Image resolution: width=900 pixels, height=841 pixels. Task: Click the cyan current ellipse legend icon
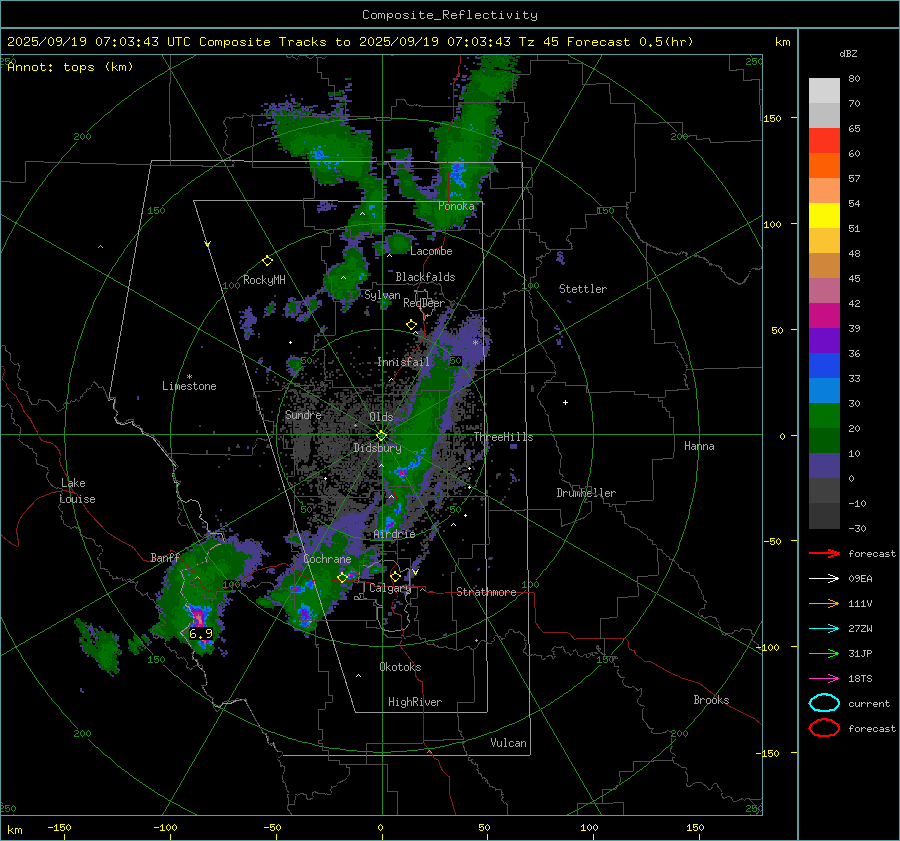tap(824, 703)
